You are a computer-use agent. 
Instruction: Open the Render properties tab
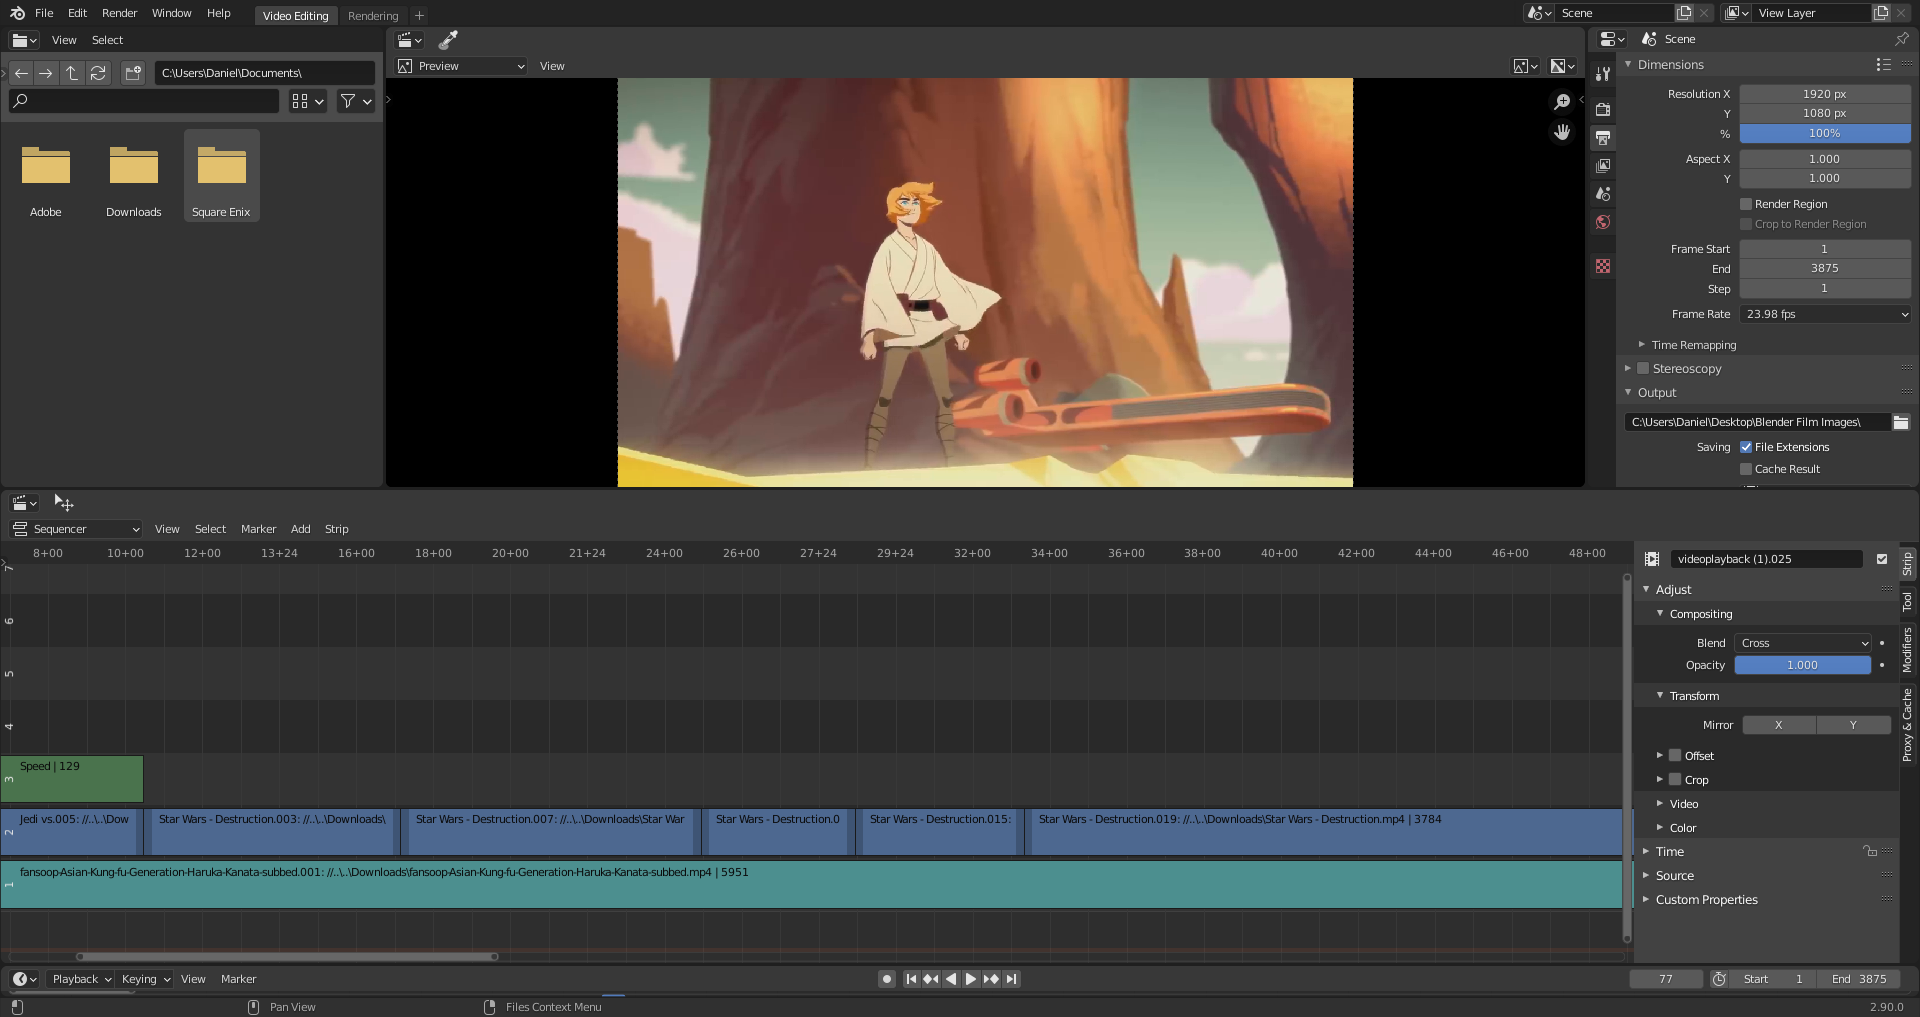1603,109
